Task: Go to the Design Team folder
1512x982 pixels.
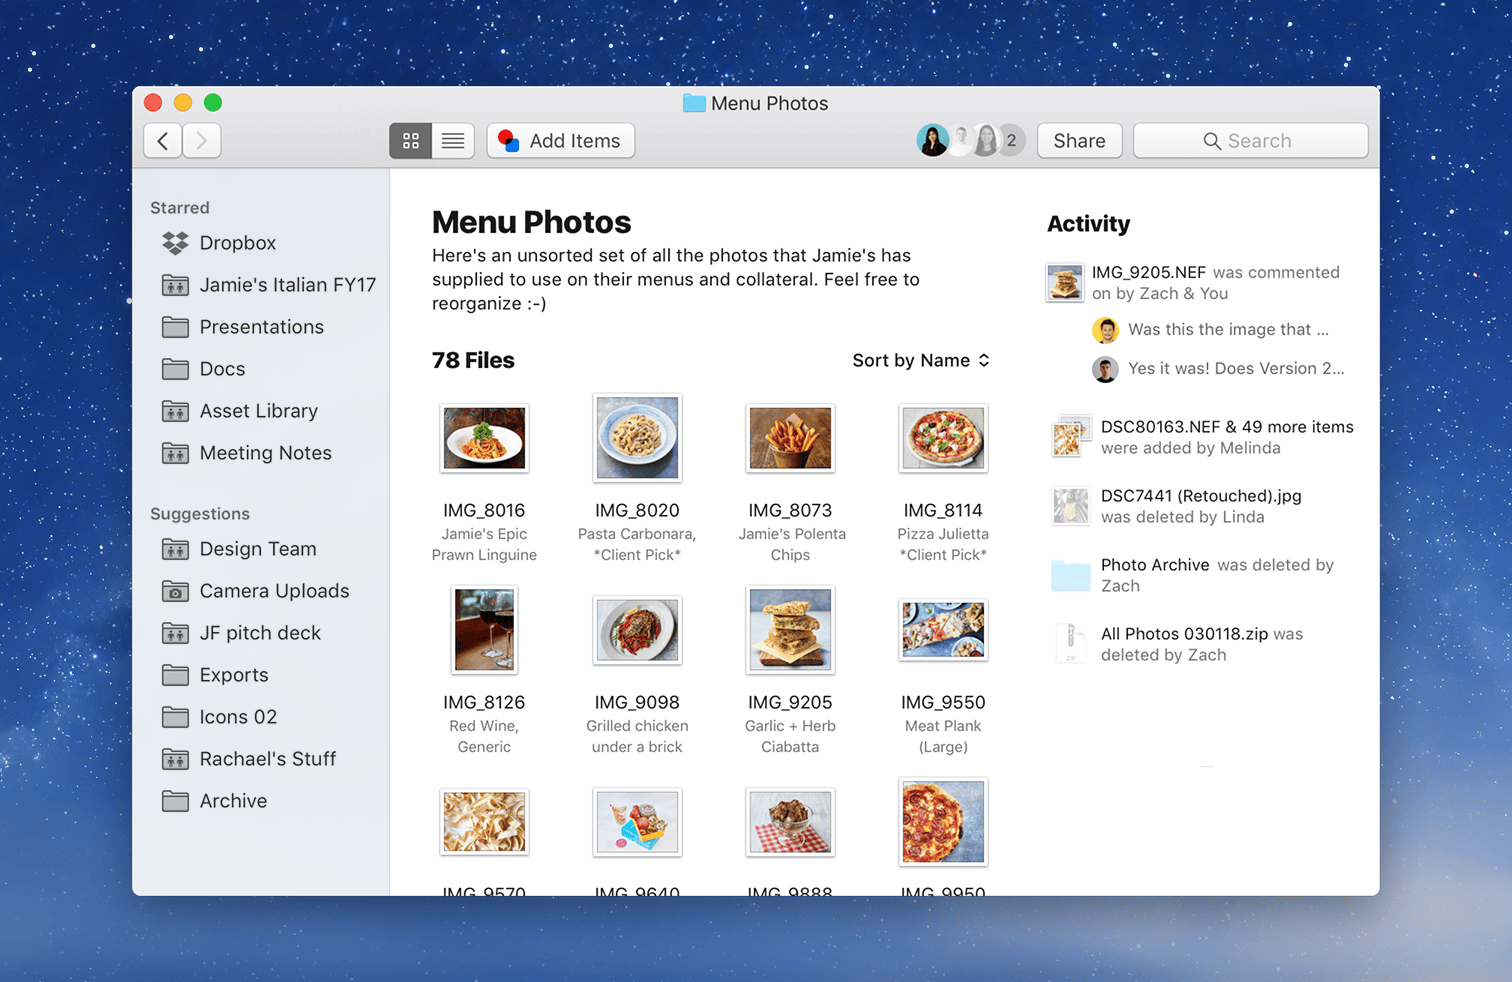Action: [257, 549]
